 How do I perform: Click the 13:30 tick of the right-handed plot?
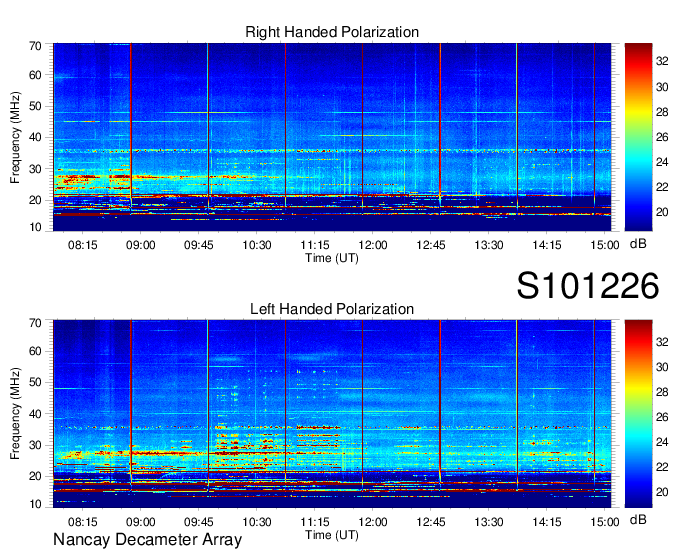489,245
